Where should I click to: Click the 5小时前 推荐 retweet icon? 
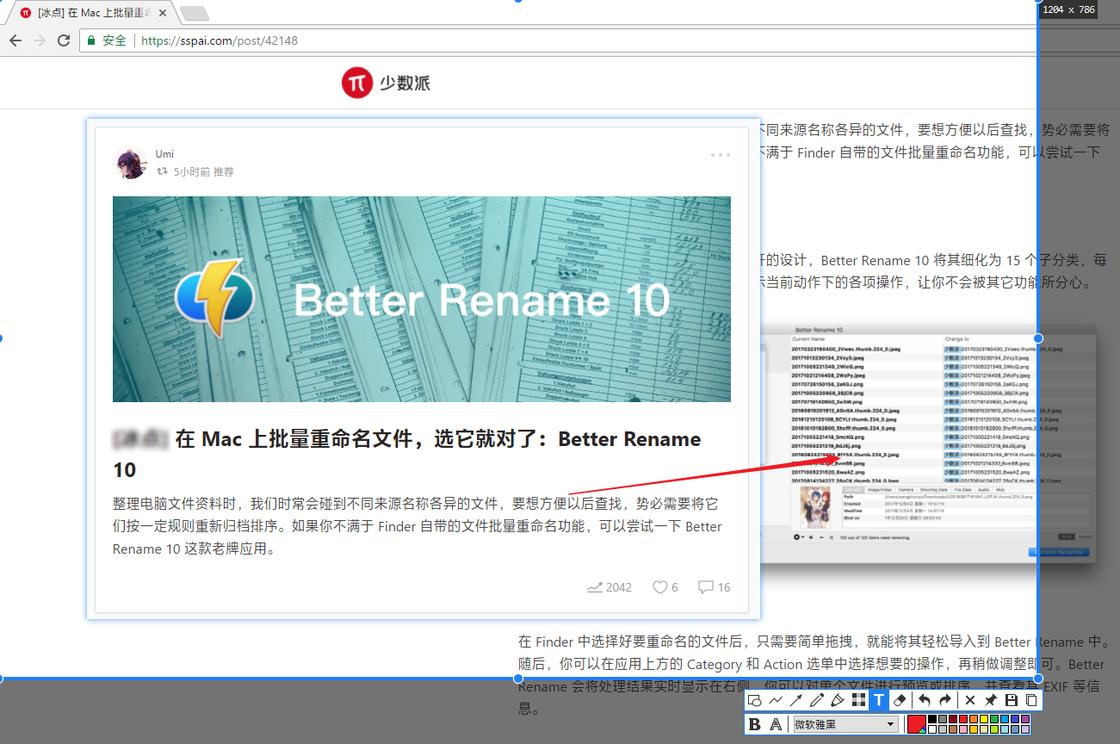coord(162,171)
